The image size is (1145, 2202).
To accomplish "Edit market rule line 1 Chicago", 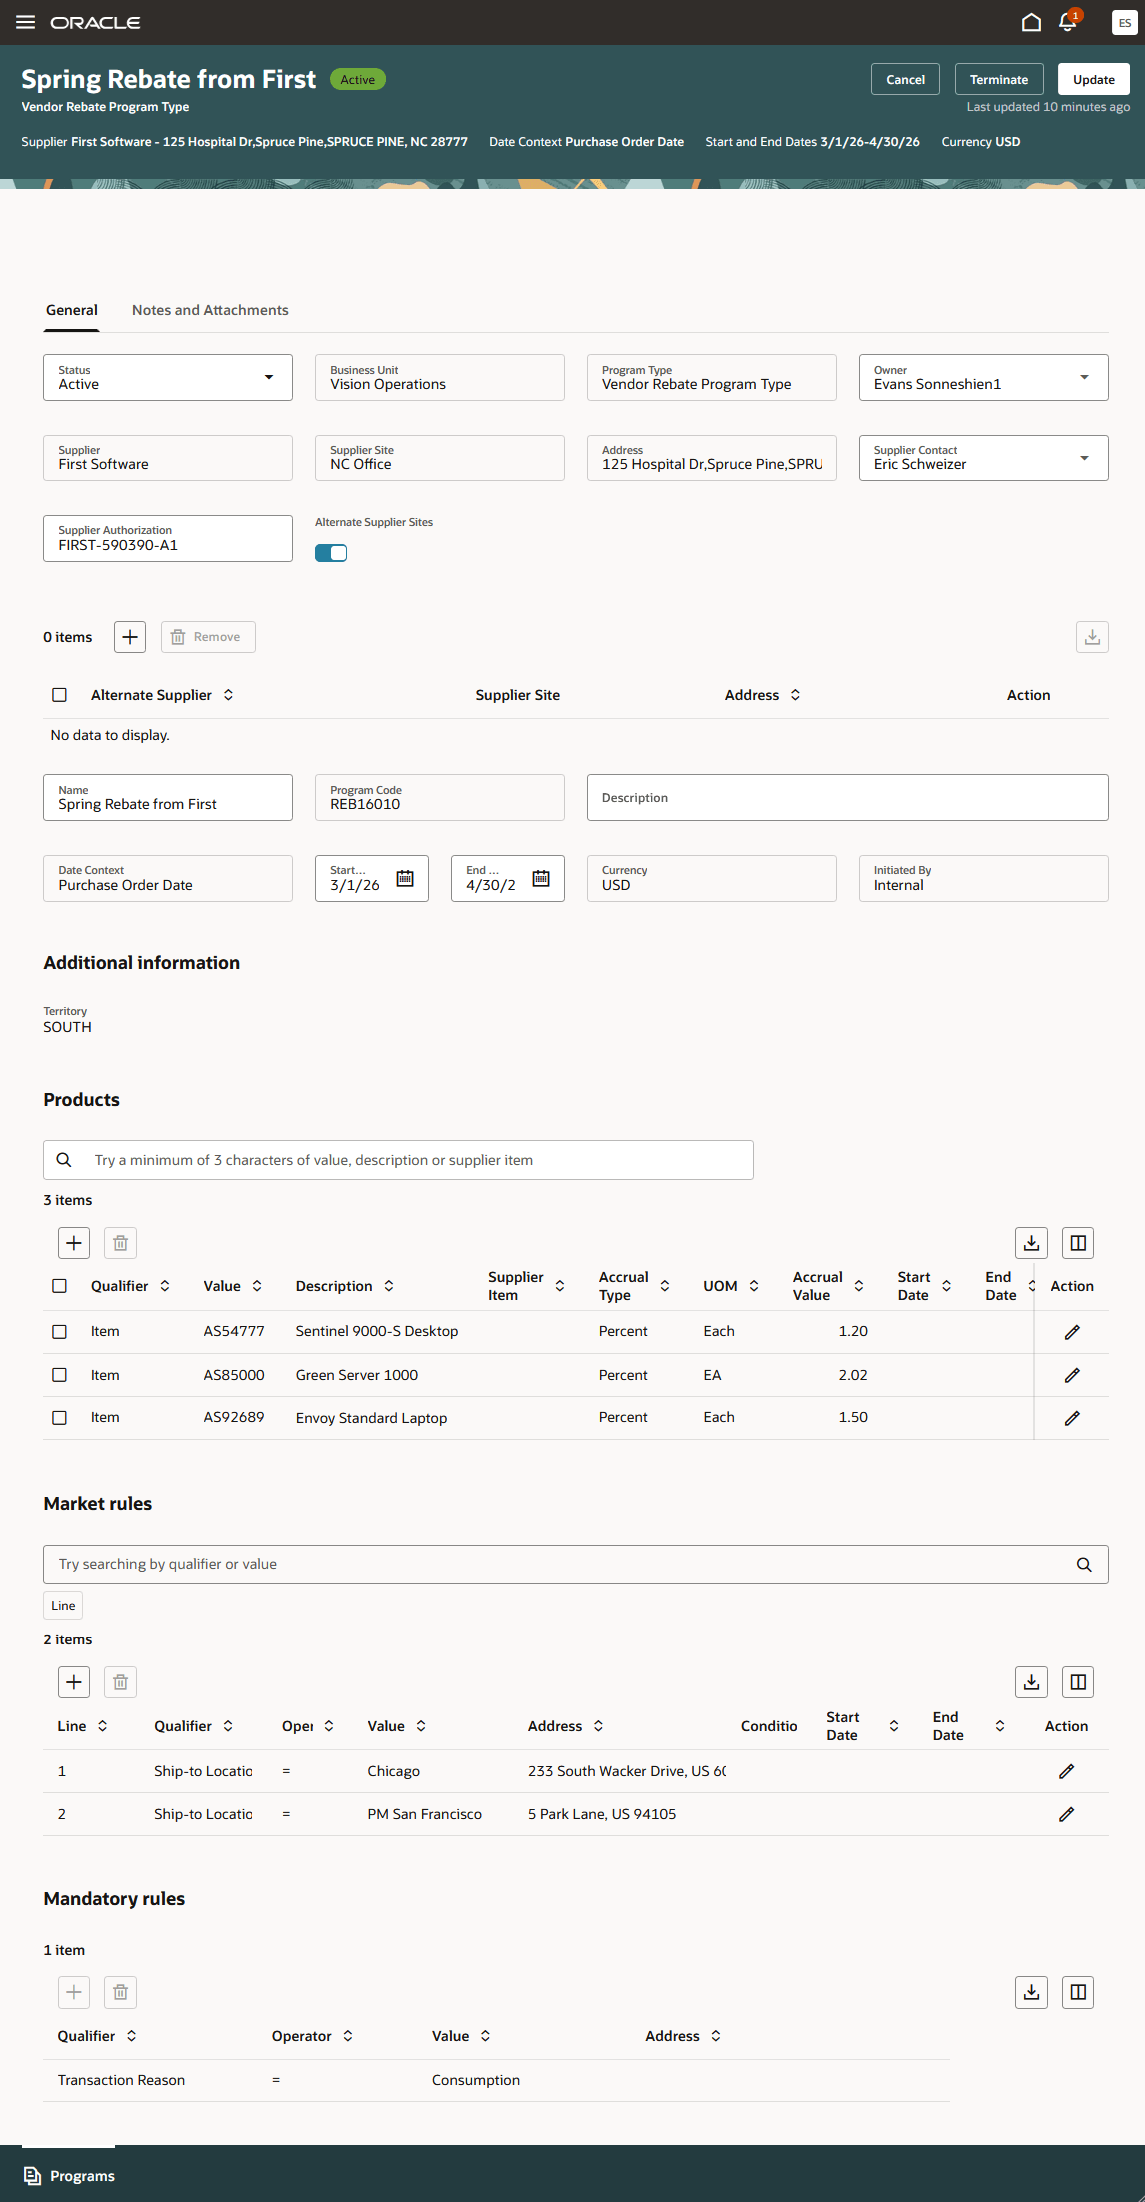I will click(x=1067, y=1771).
